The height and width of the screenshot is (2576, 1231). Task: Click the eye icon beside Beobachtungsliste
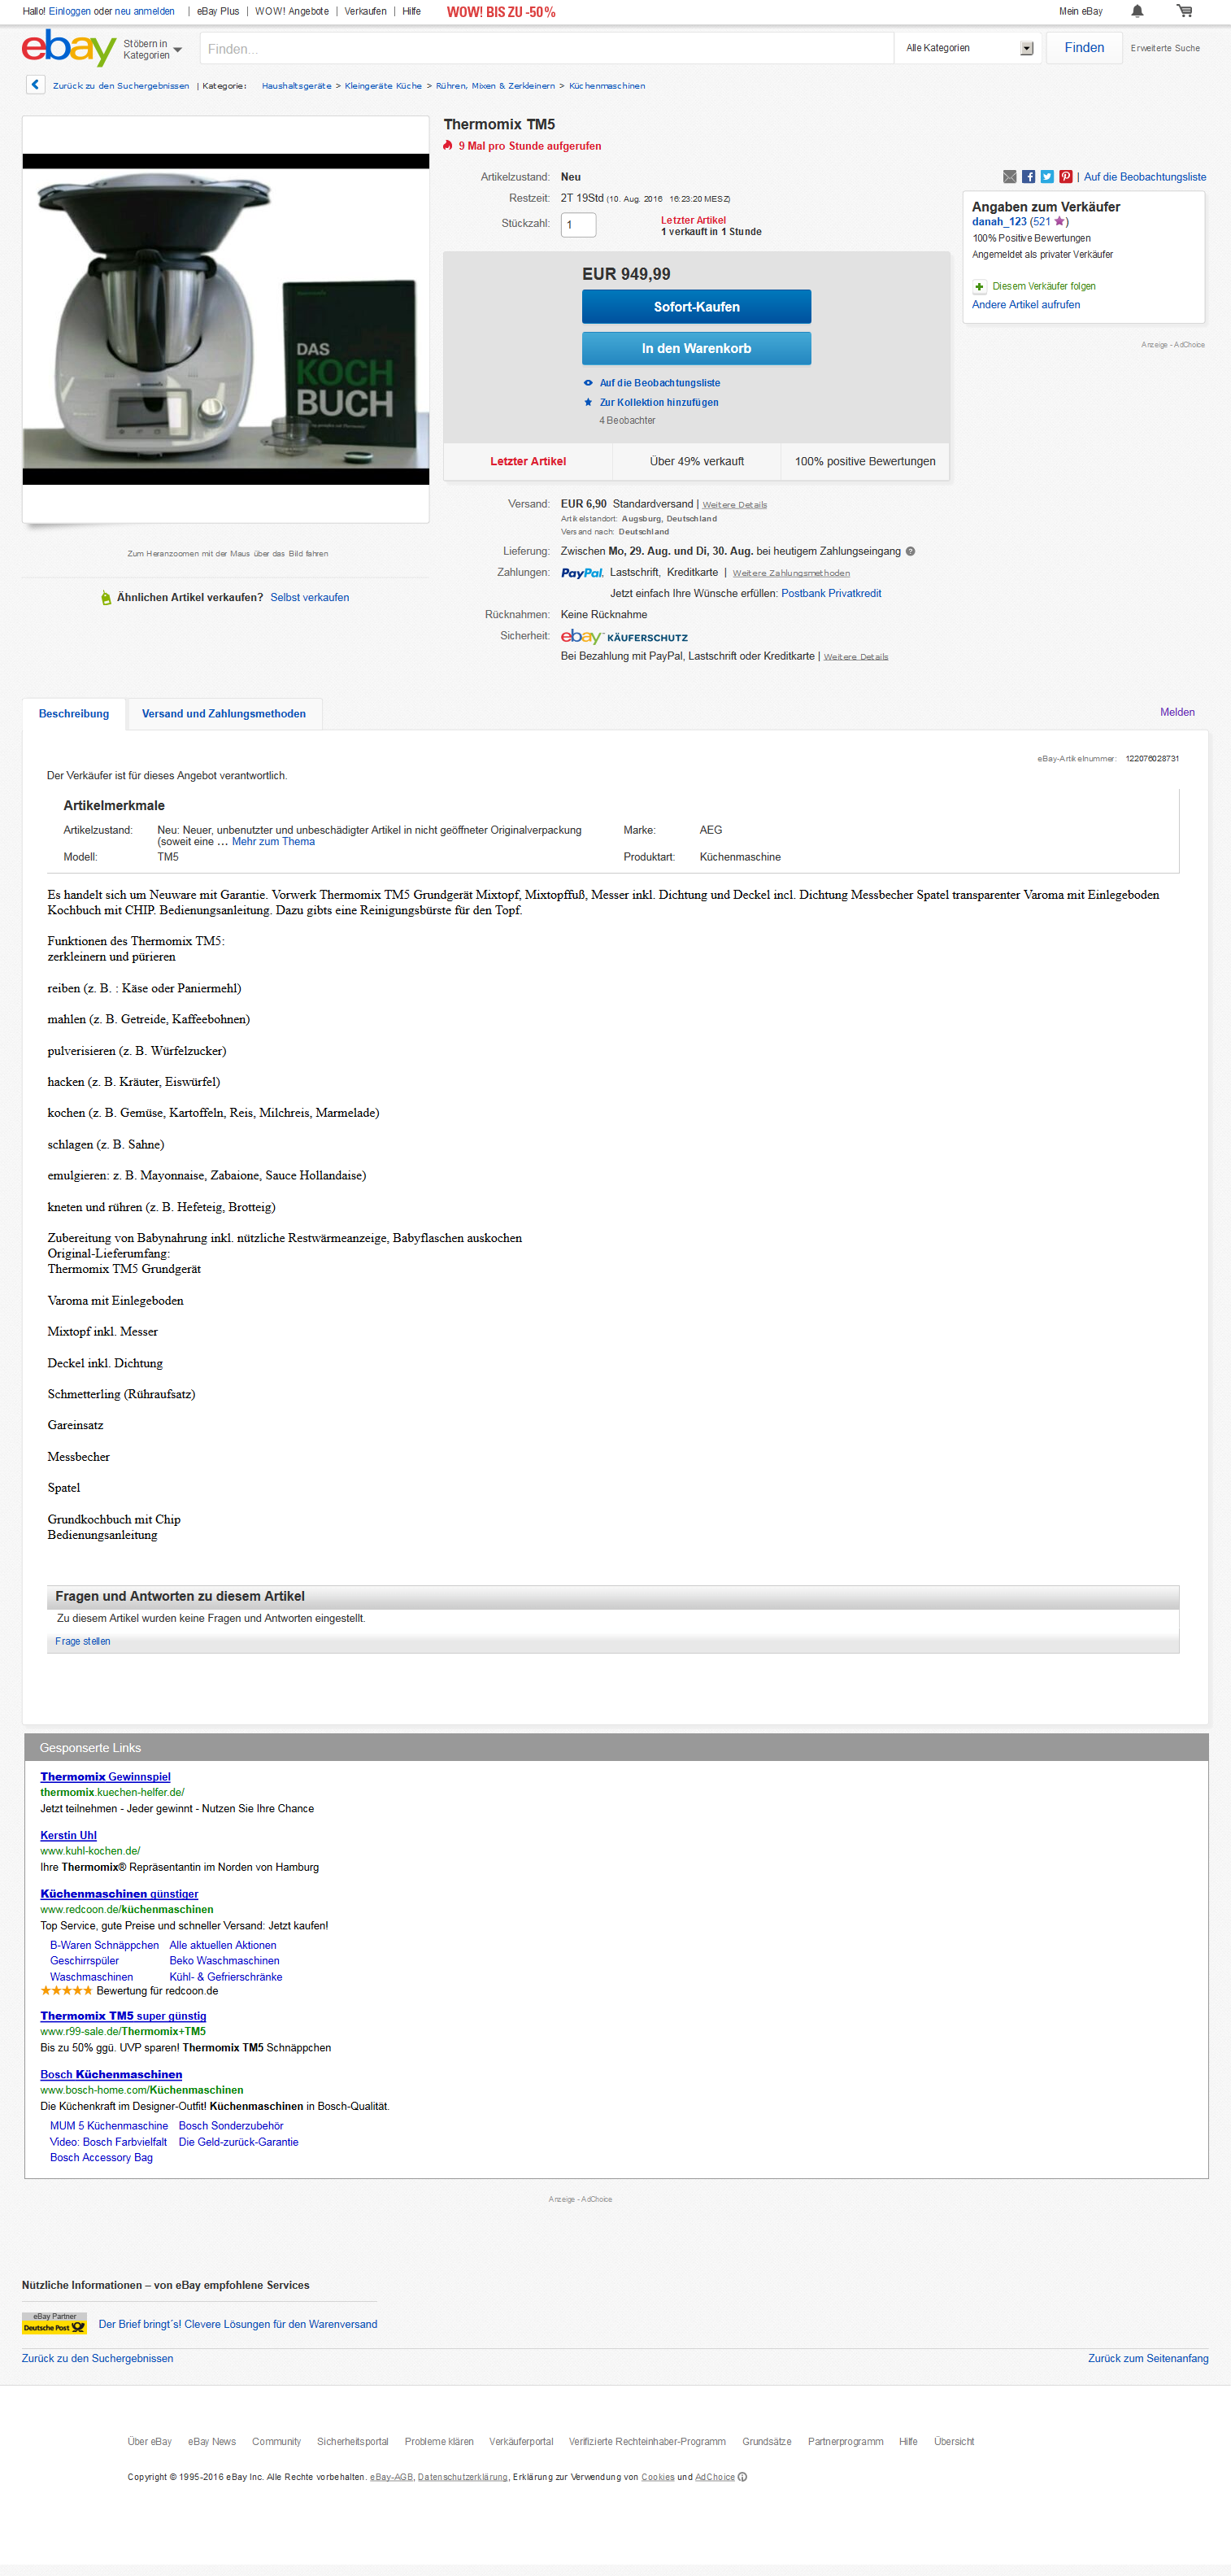coord(588,383)
